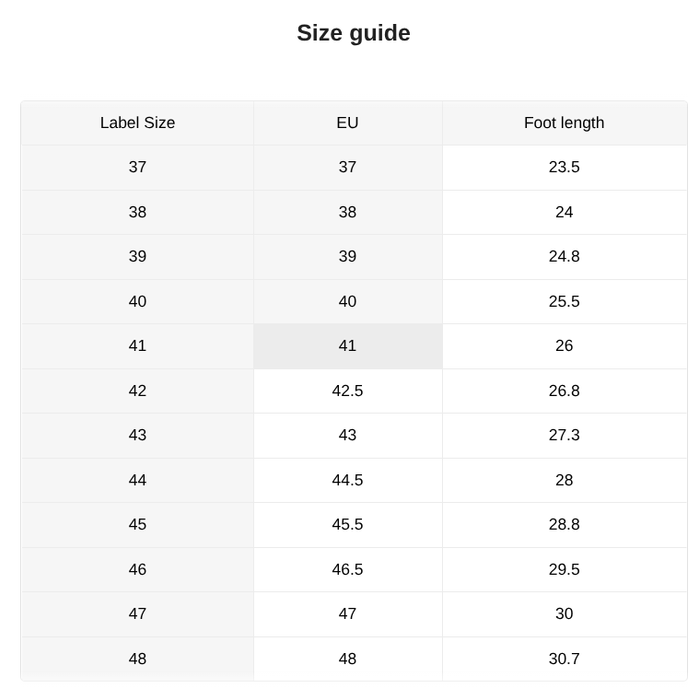Click the EU column header
Screen dimensions: 699x700
[347, 123]
